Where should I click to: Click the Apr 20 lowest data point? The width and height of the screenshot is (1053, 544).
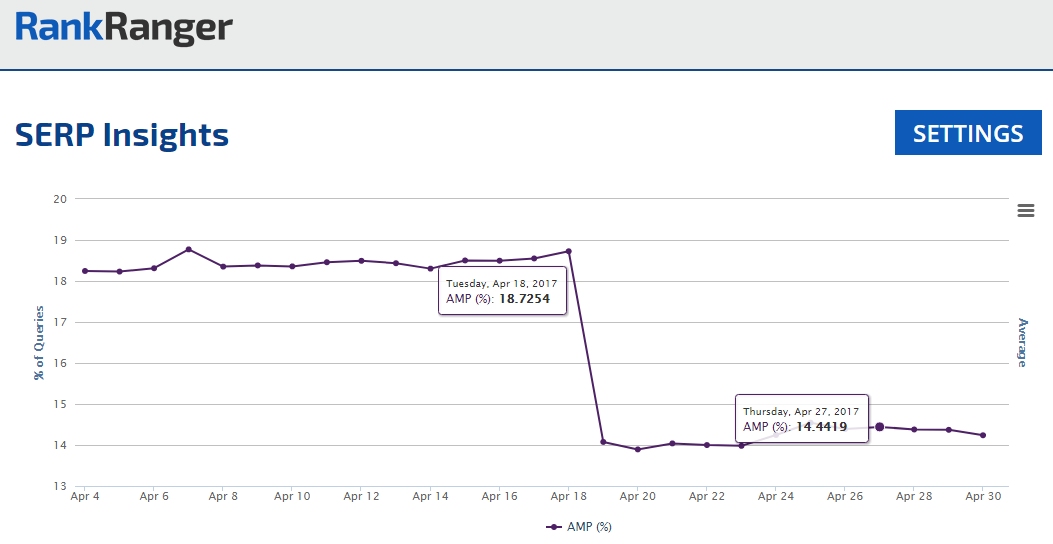(x=638, y=450)
